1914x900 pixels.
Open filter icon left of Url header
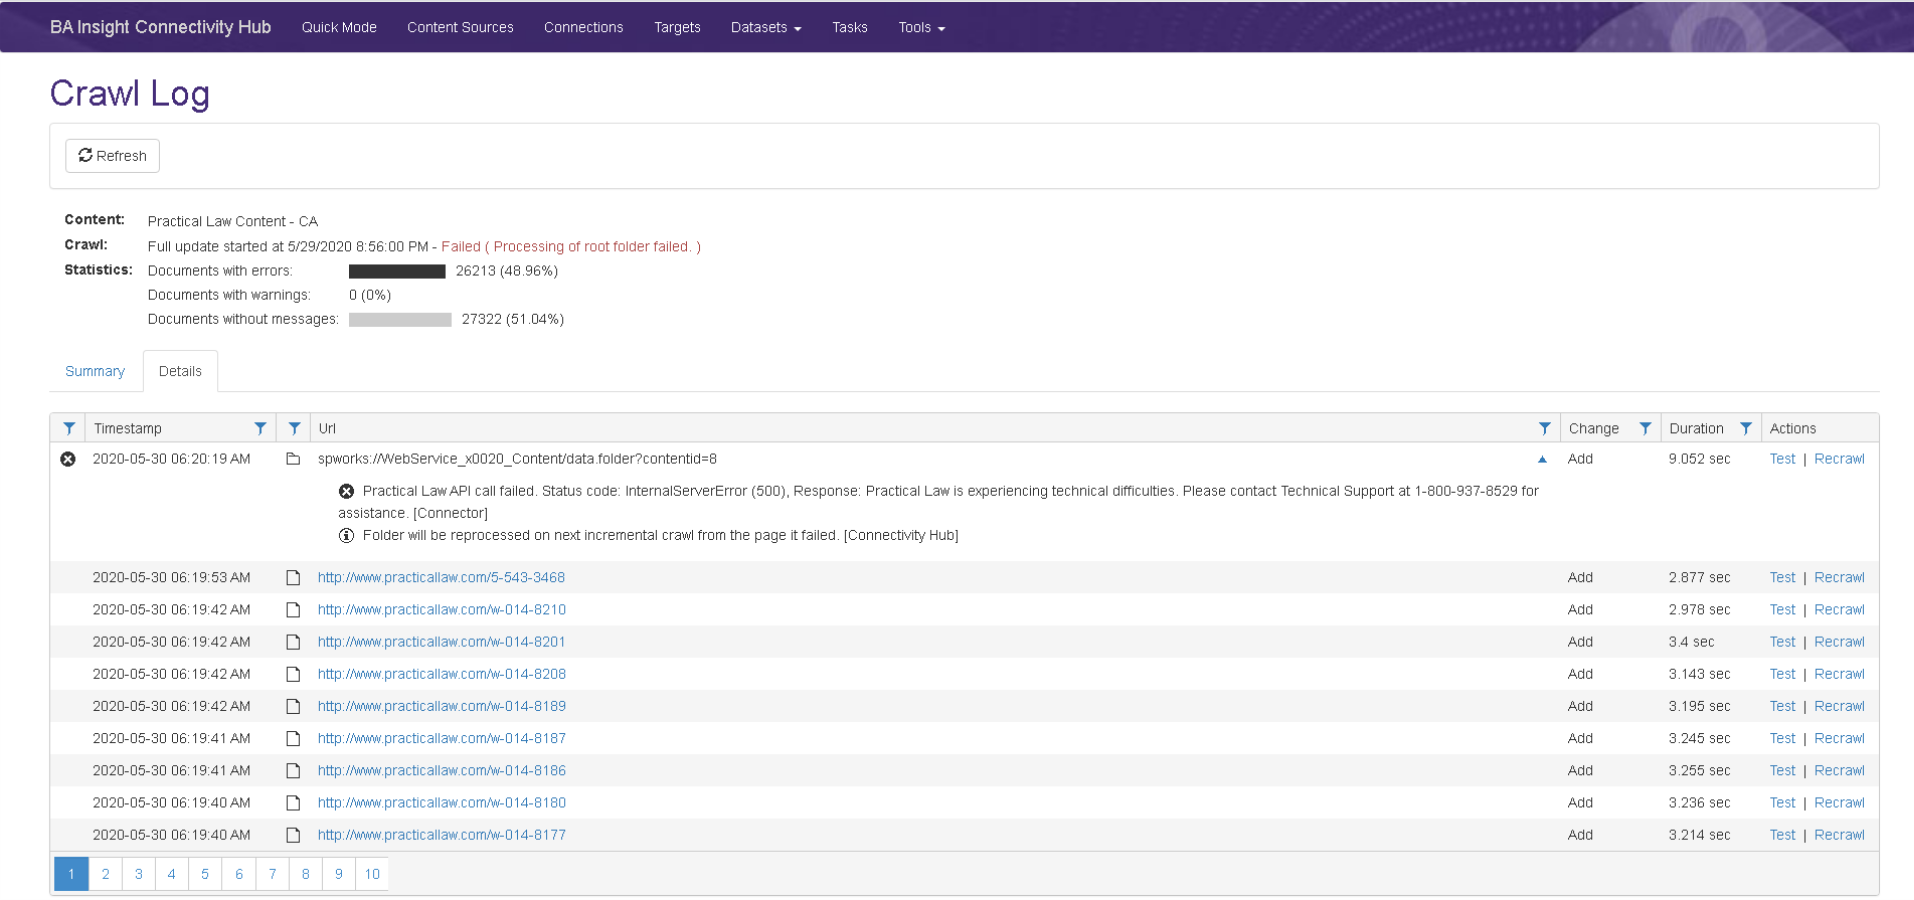click(294, 428)
